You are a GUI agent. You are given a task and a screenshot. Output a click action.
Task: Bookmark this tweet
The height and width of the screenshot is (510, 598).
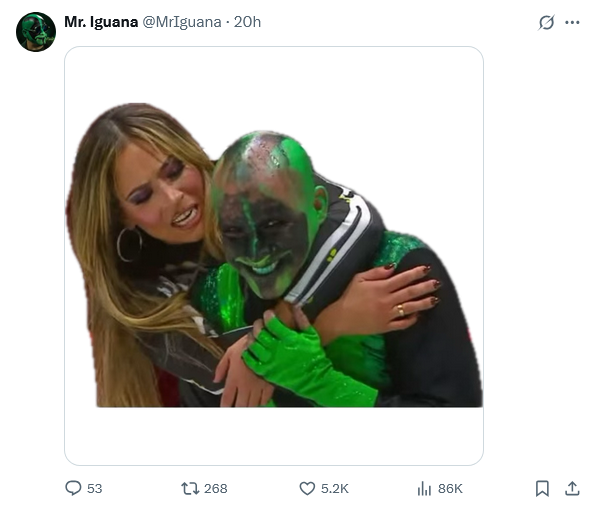[542, 488]
